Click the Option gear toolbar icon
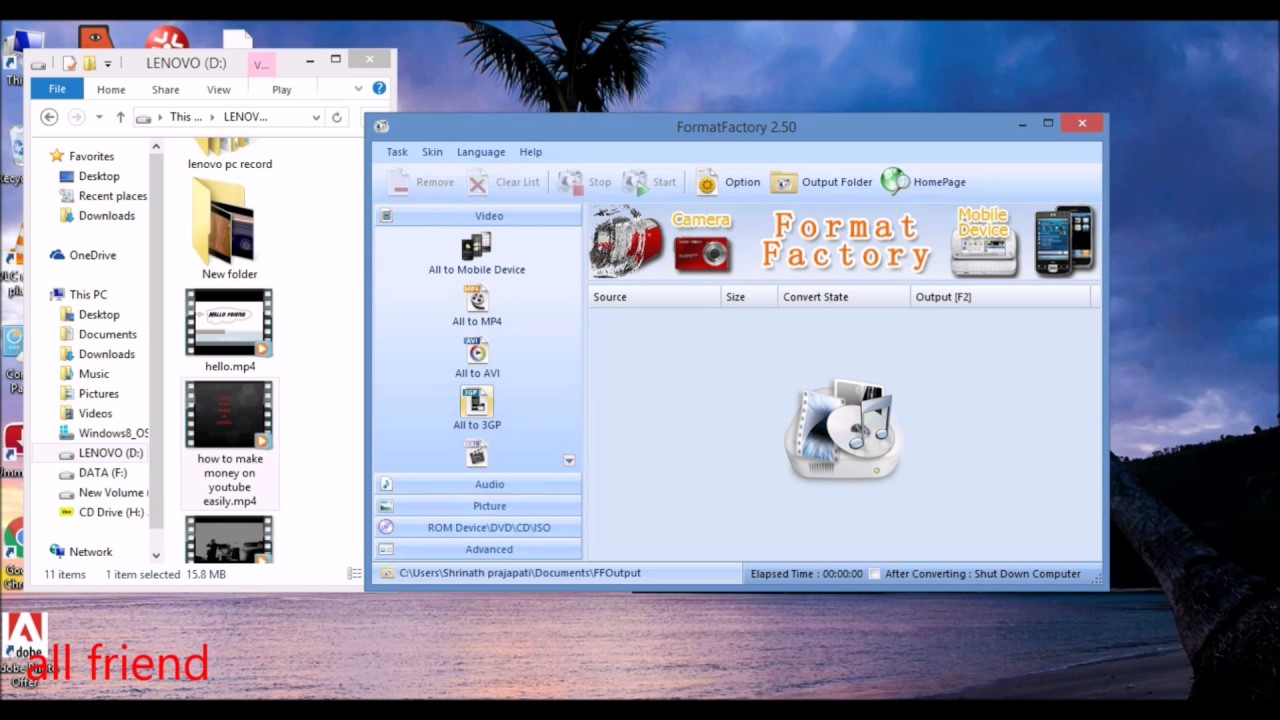The image size is (1280, 720). pyautogui.click(x=707, y=182)
